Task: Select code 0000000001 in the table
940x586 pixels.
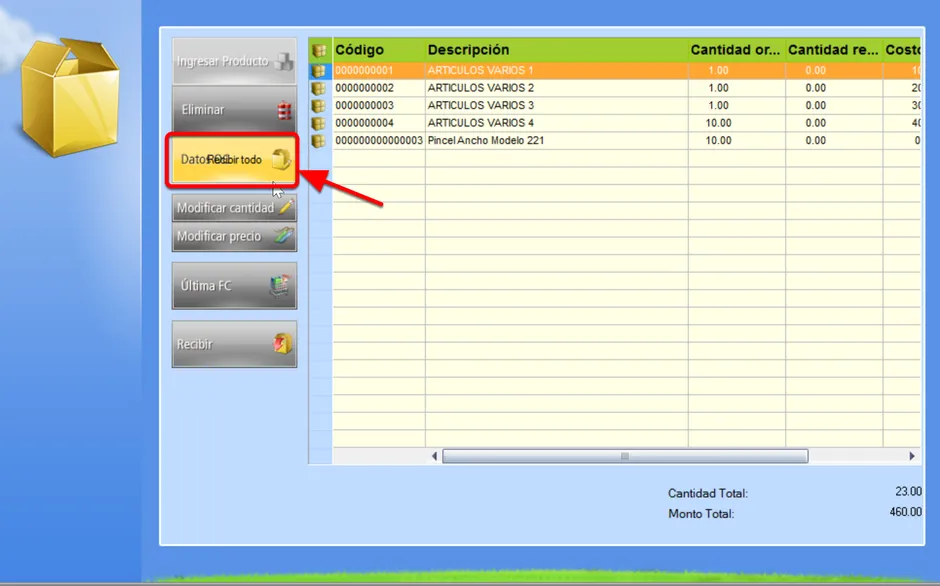Action: pyautogui.click(x=379, y=71)
